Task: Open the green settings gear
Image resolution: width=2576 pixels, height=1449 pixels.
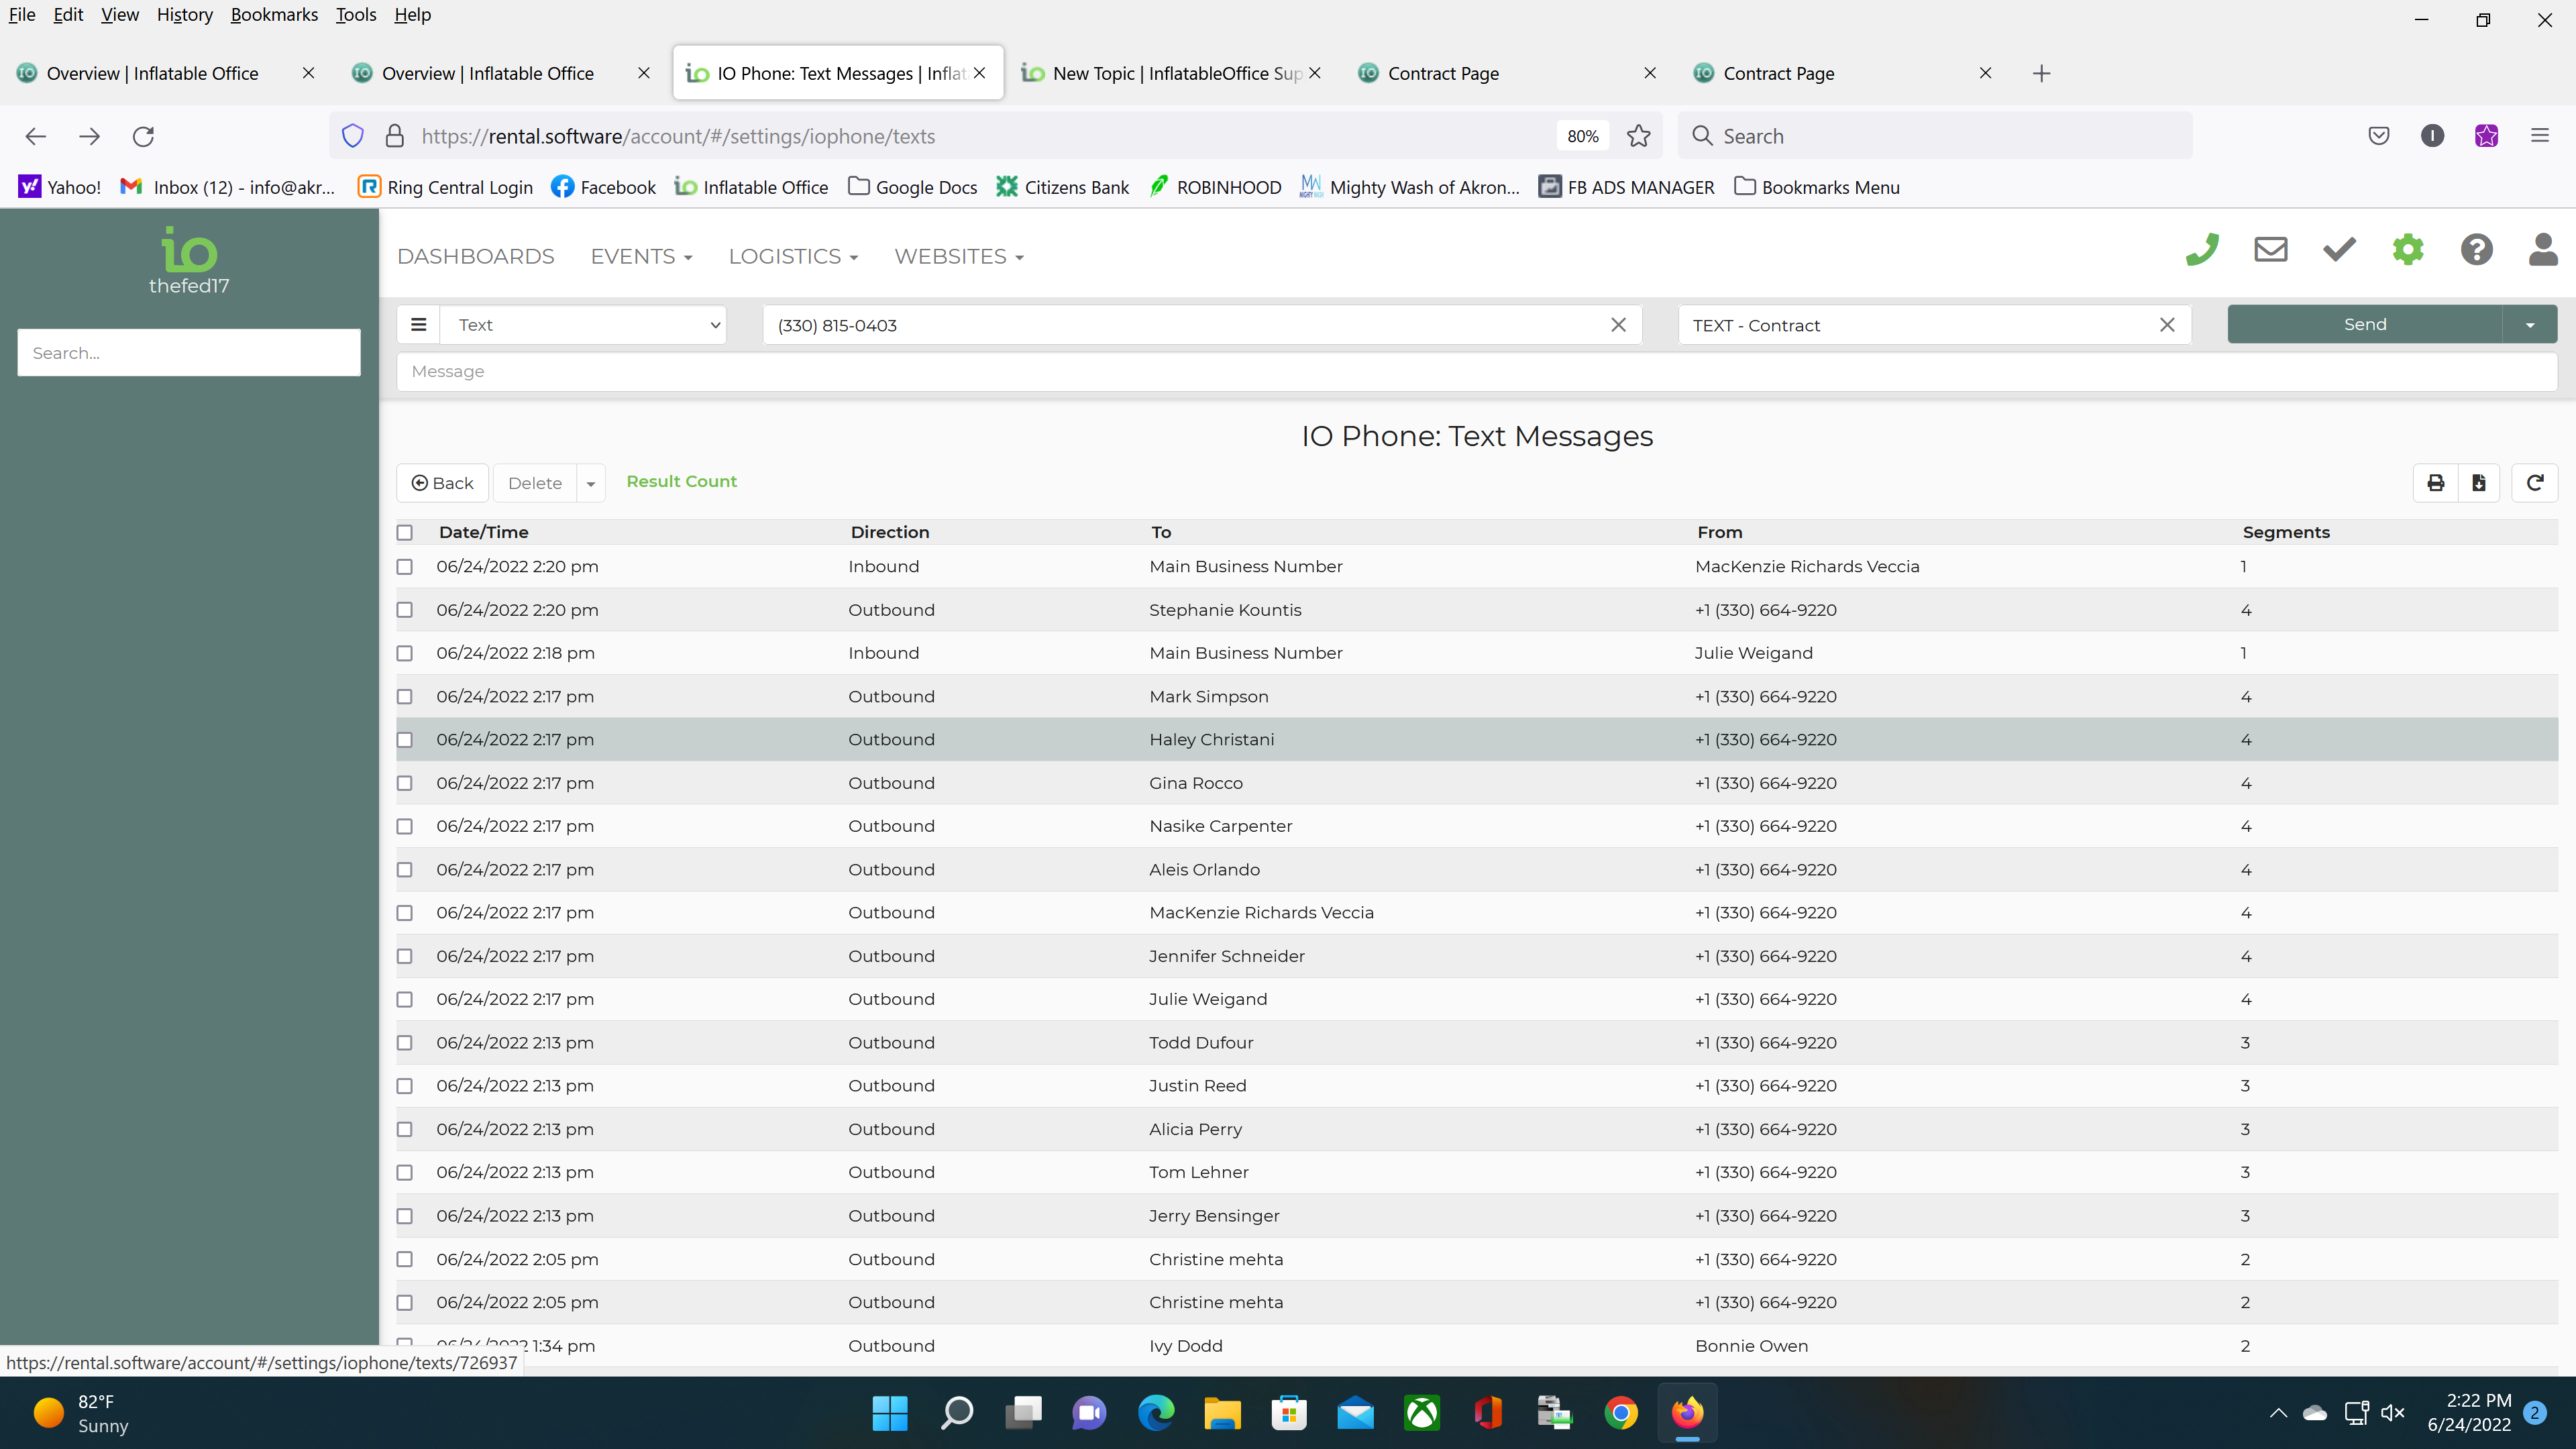Action: coord(2408,250)
